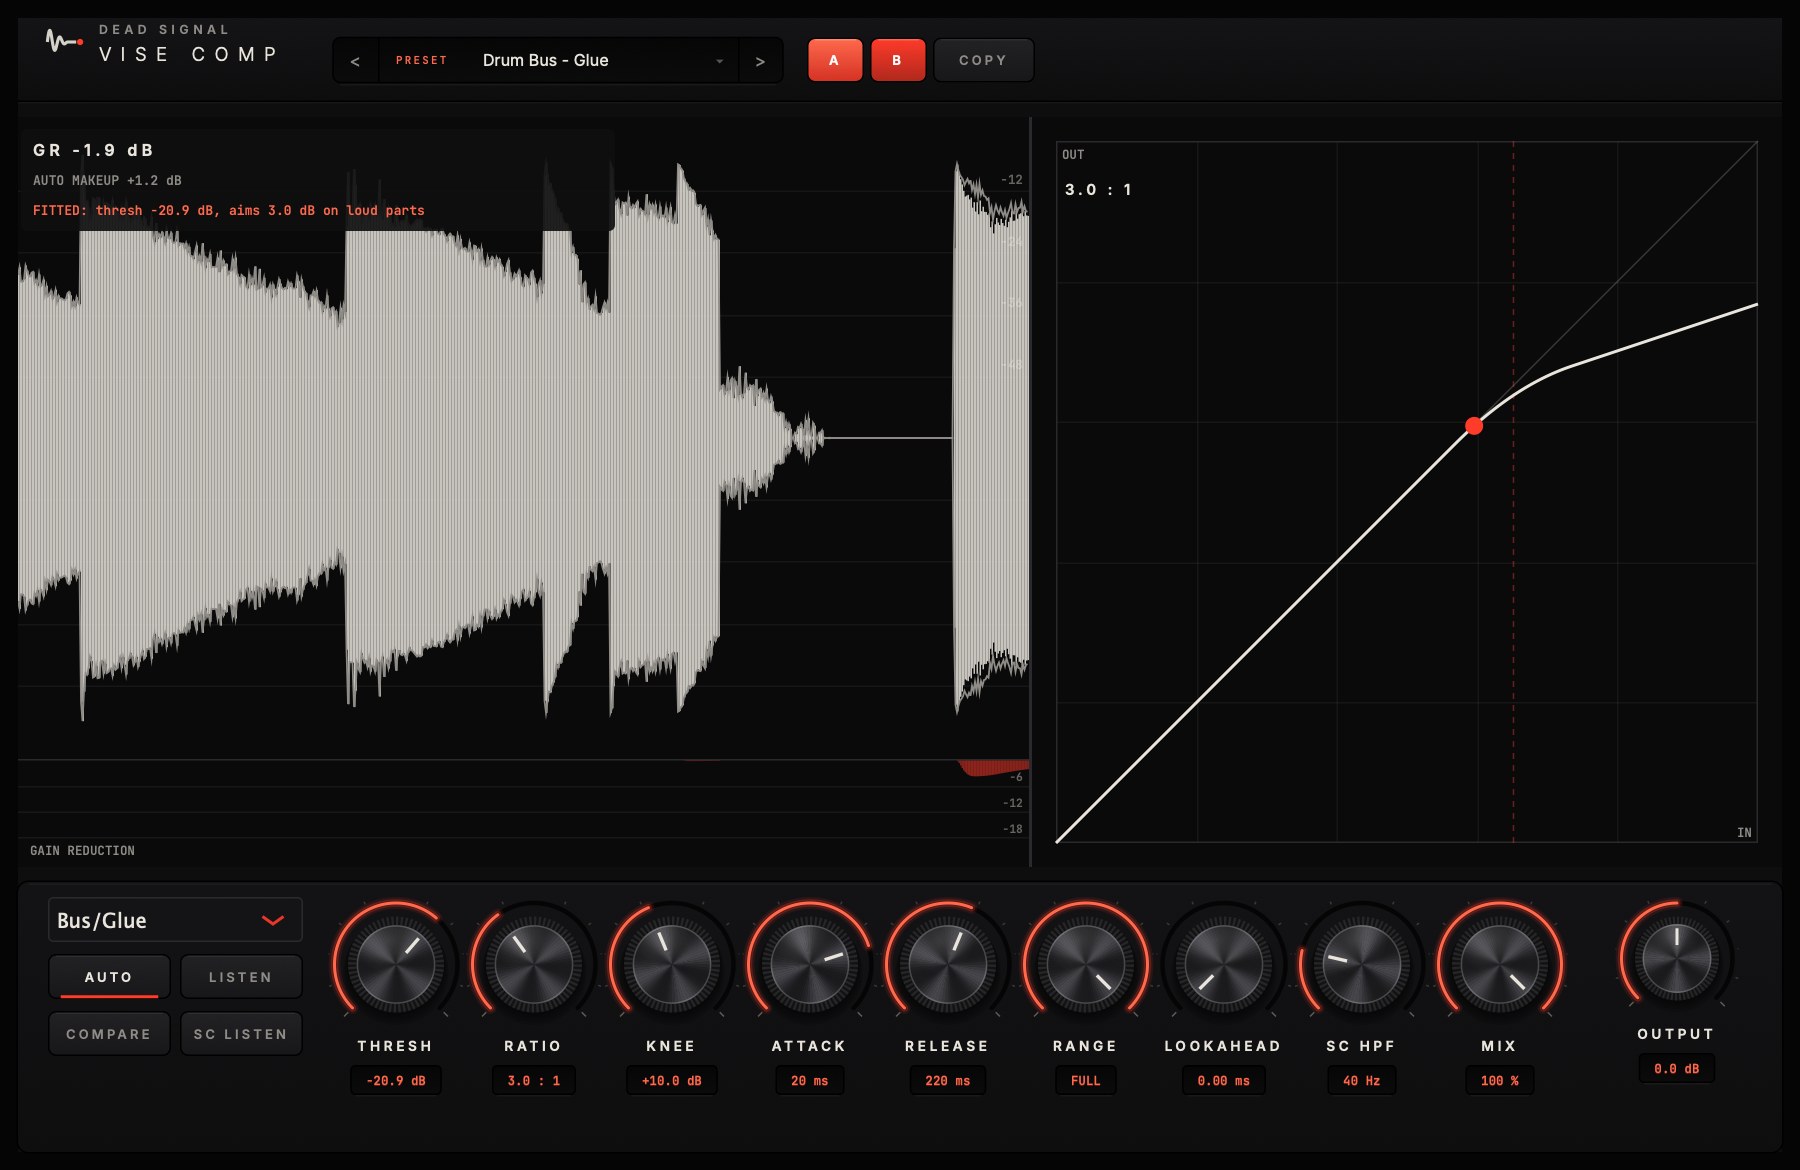Viewport: 1800px width, 1170px height.
Task: Click the -20.9 dB threshold value field
Action: [396, 1081]
